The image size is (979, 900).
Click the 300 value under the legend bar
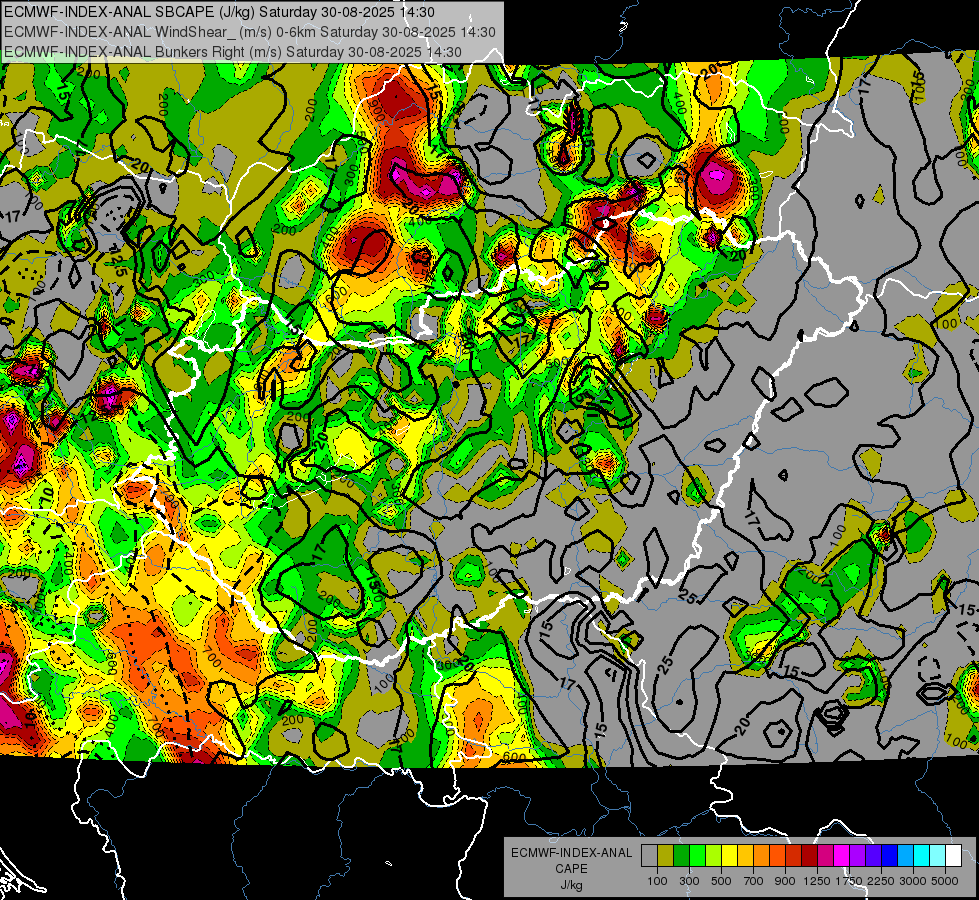point(689,881)
